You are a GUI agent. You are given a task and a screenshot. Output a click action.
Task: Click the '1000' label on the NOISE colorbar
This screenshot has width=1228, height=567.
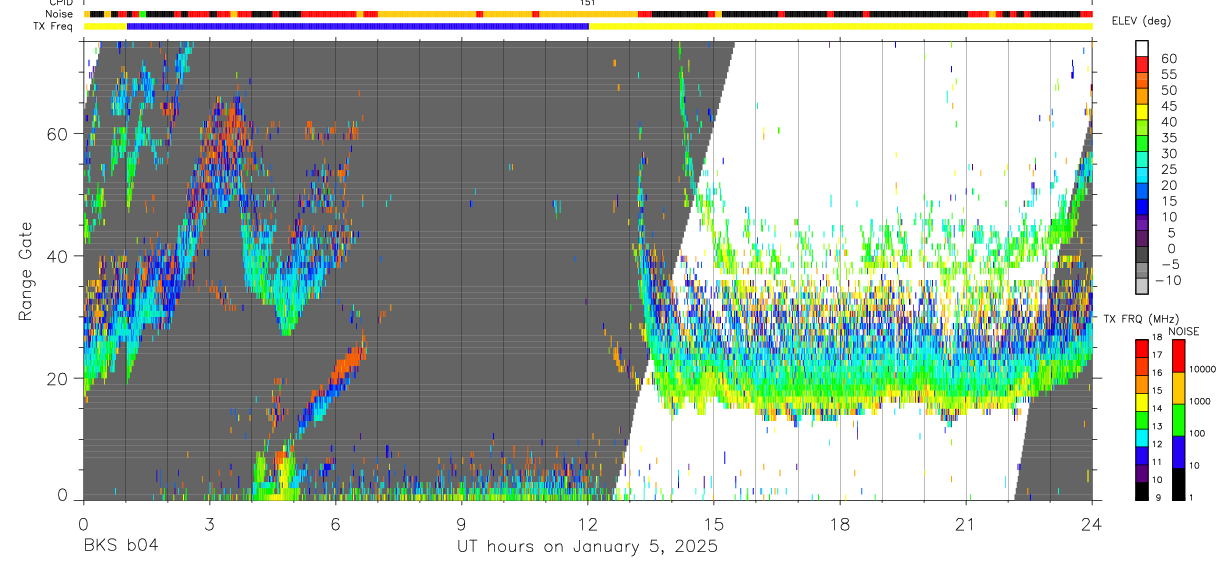tap(1201, 401)
